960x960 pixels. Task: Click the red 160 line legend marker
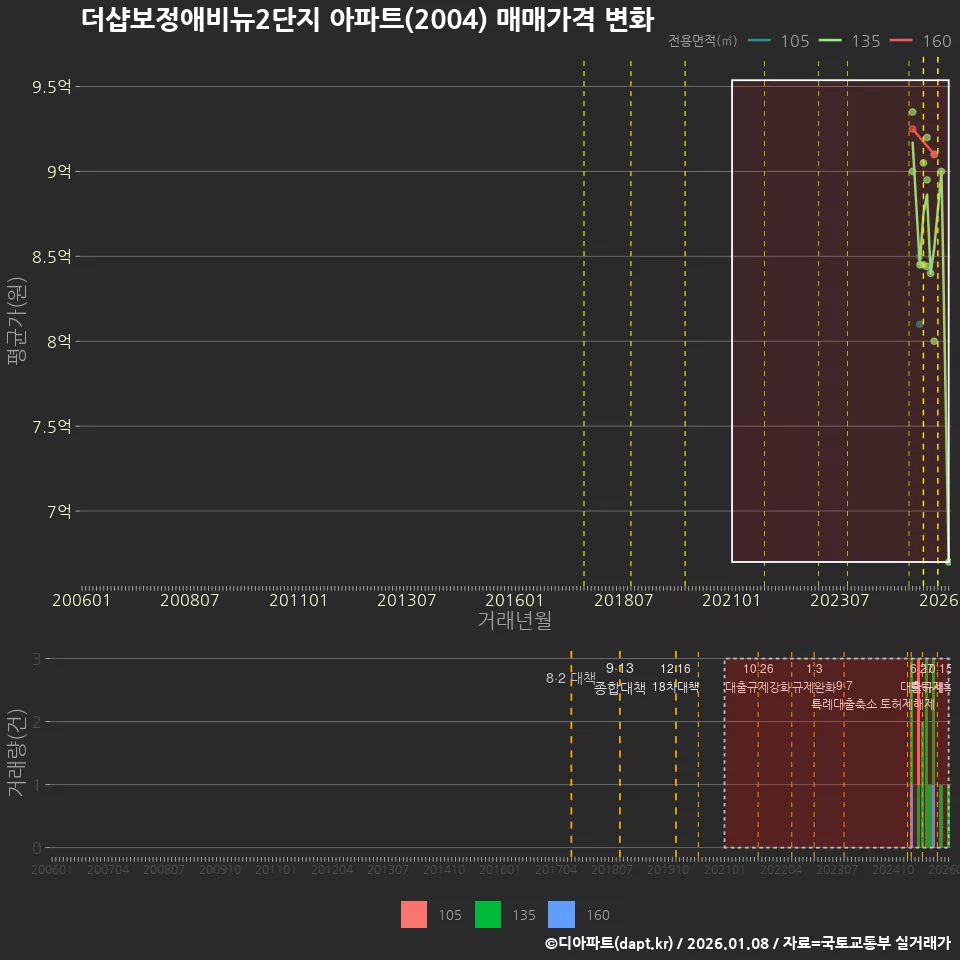click(x=902, y=41)
